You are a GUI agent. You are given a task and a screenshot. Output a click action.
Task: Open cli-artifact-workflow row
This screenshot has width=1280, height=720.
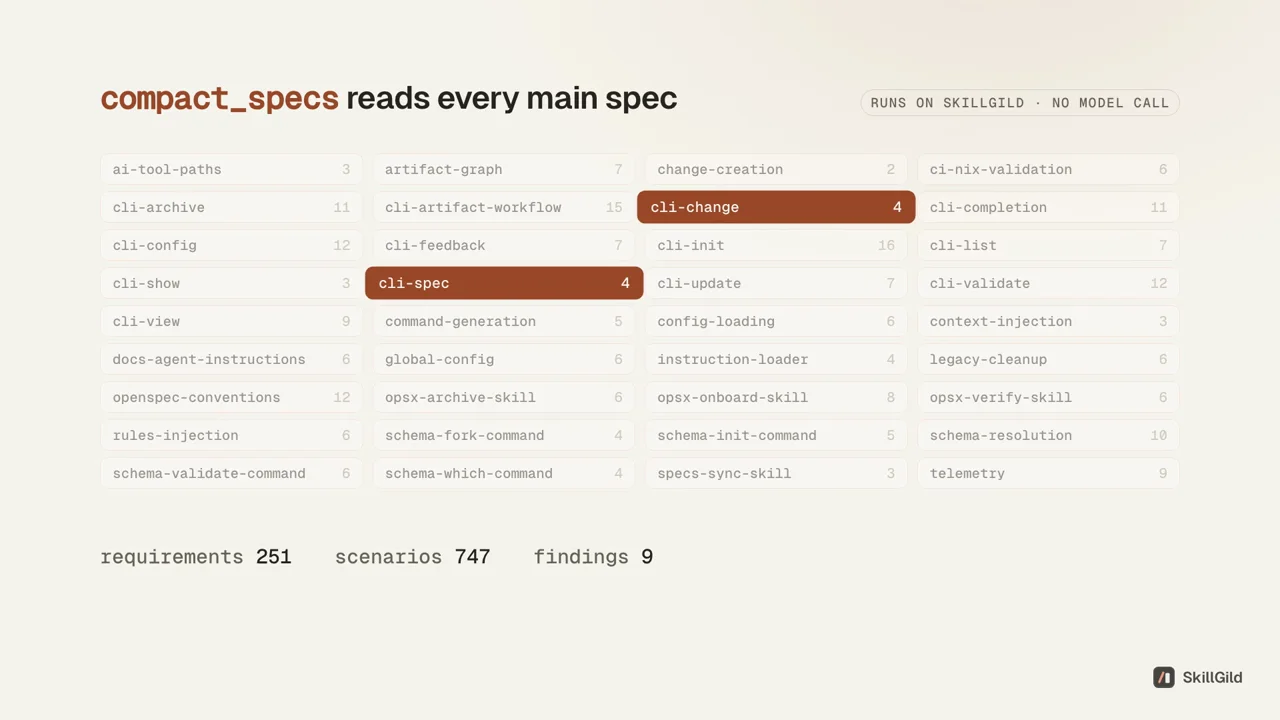pyautogui.click(x=504, y=207)
